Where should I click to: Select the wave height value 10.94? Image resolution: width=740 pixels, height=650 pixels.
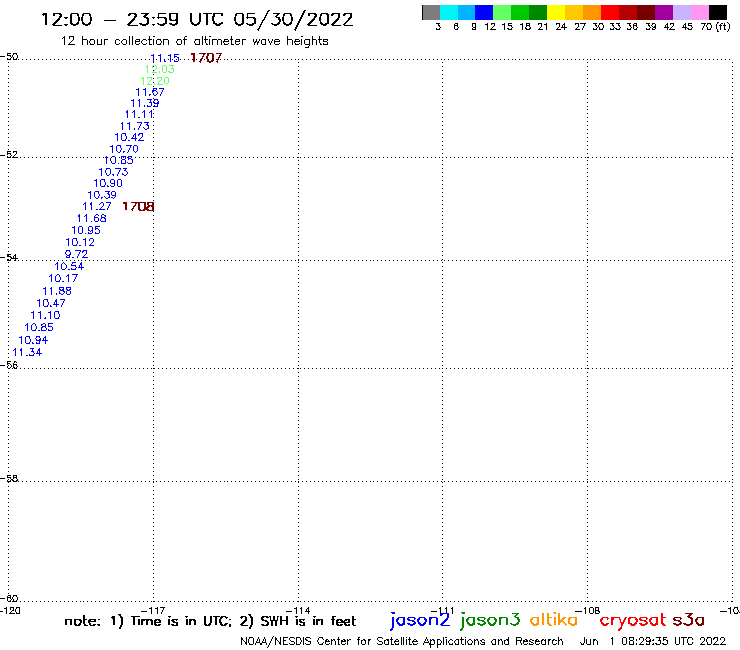[33, 340]
